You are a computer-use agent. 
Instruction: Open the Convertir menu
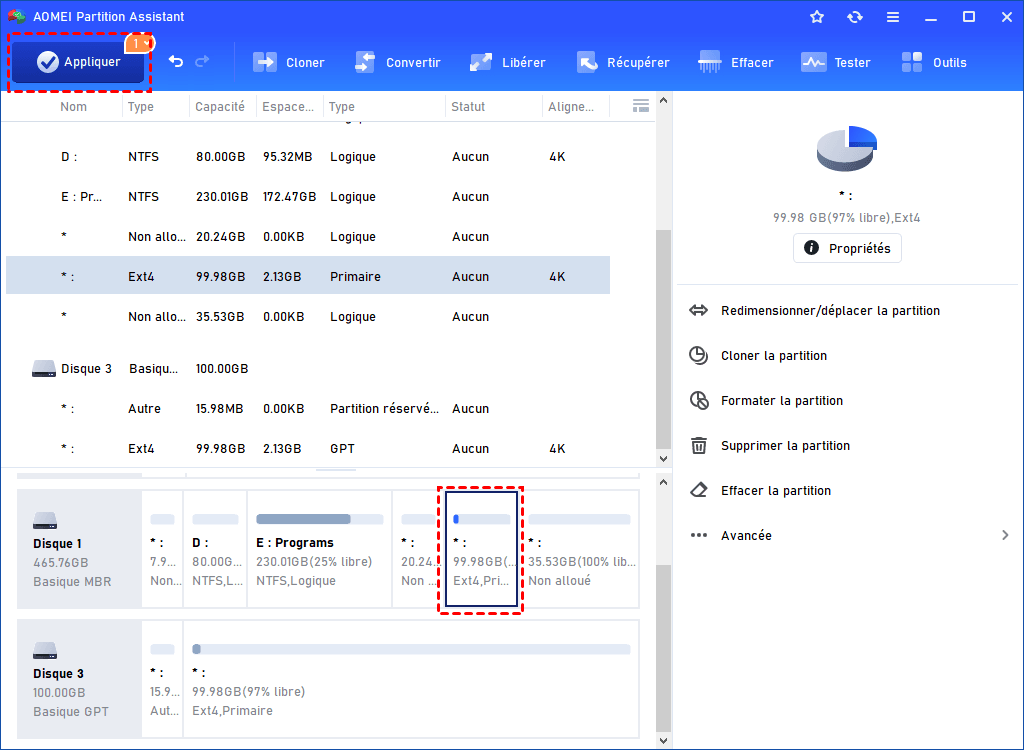(x=398, y=63)
